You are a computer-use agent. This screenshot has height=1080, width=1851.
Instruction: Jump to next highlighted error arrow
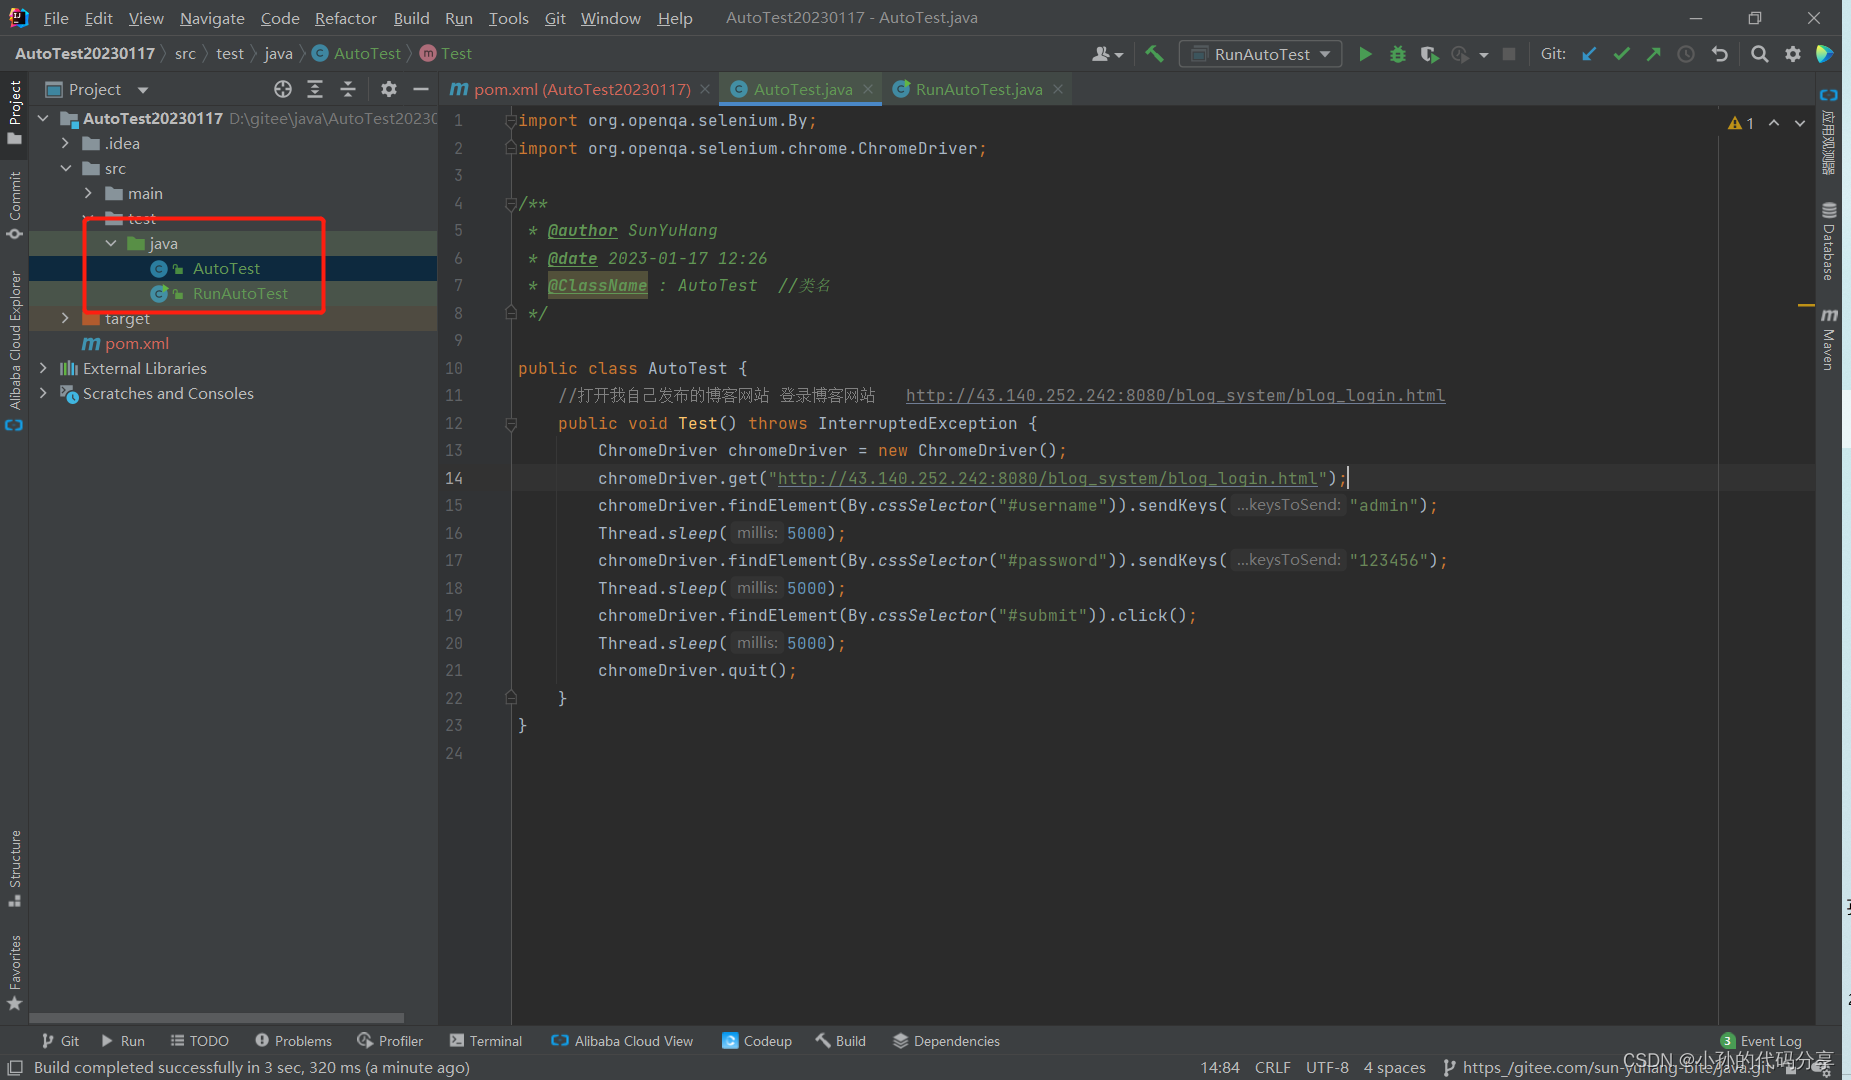(x=1800, y=123)
